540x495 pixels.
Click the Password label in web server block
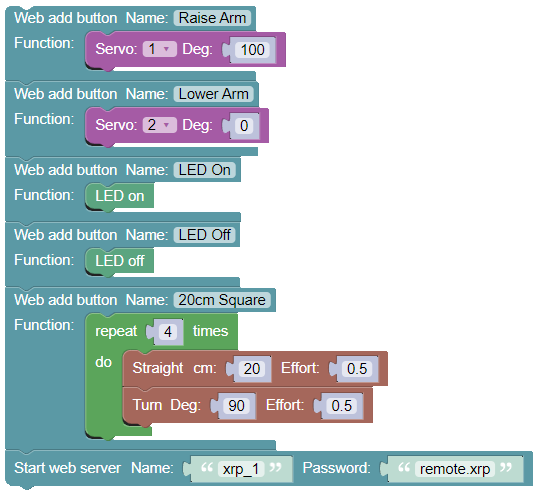[336, 468]
